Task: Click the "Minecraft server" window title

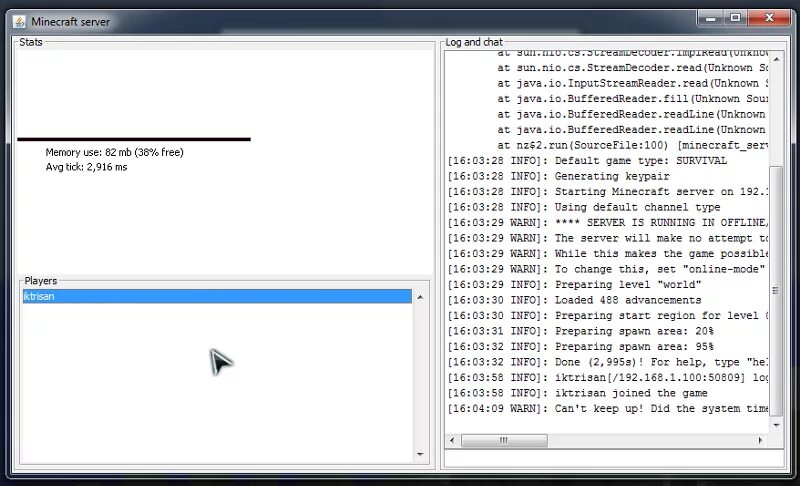Action: pos(70,22)
